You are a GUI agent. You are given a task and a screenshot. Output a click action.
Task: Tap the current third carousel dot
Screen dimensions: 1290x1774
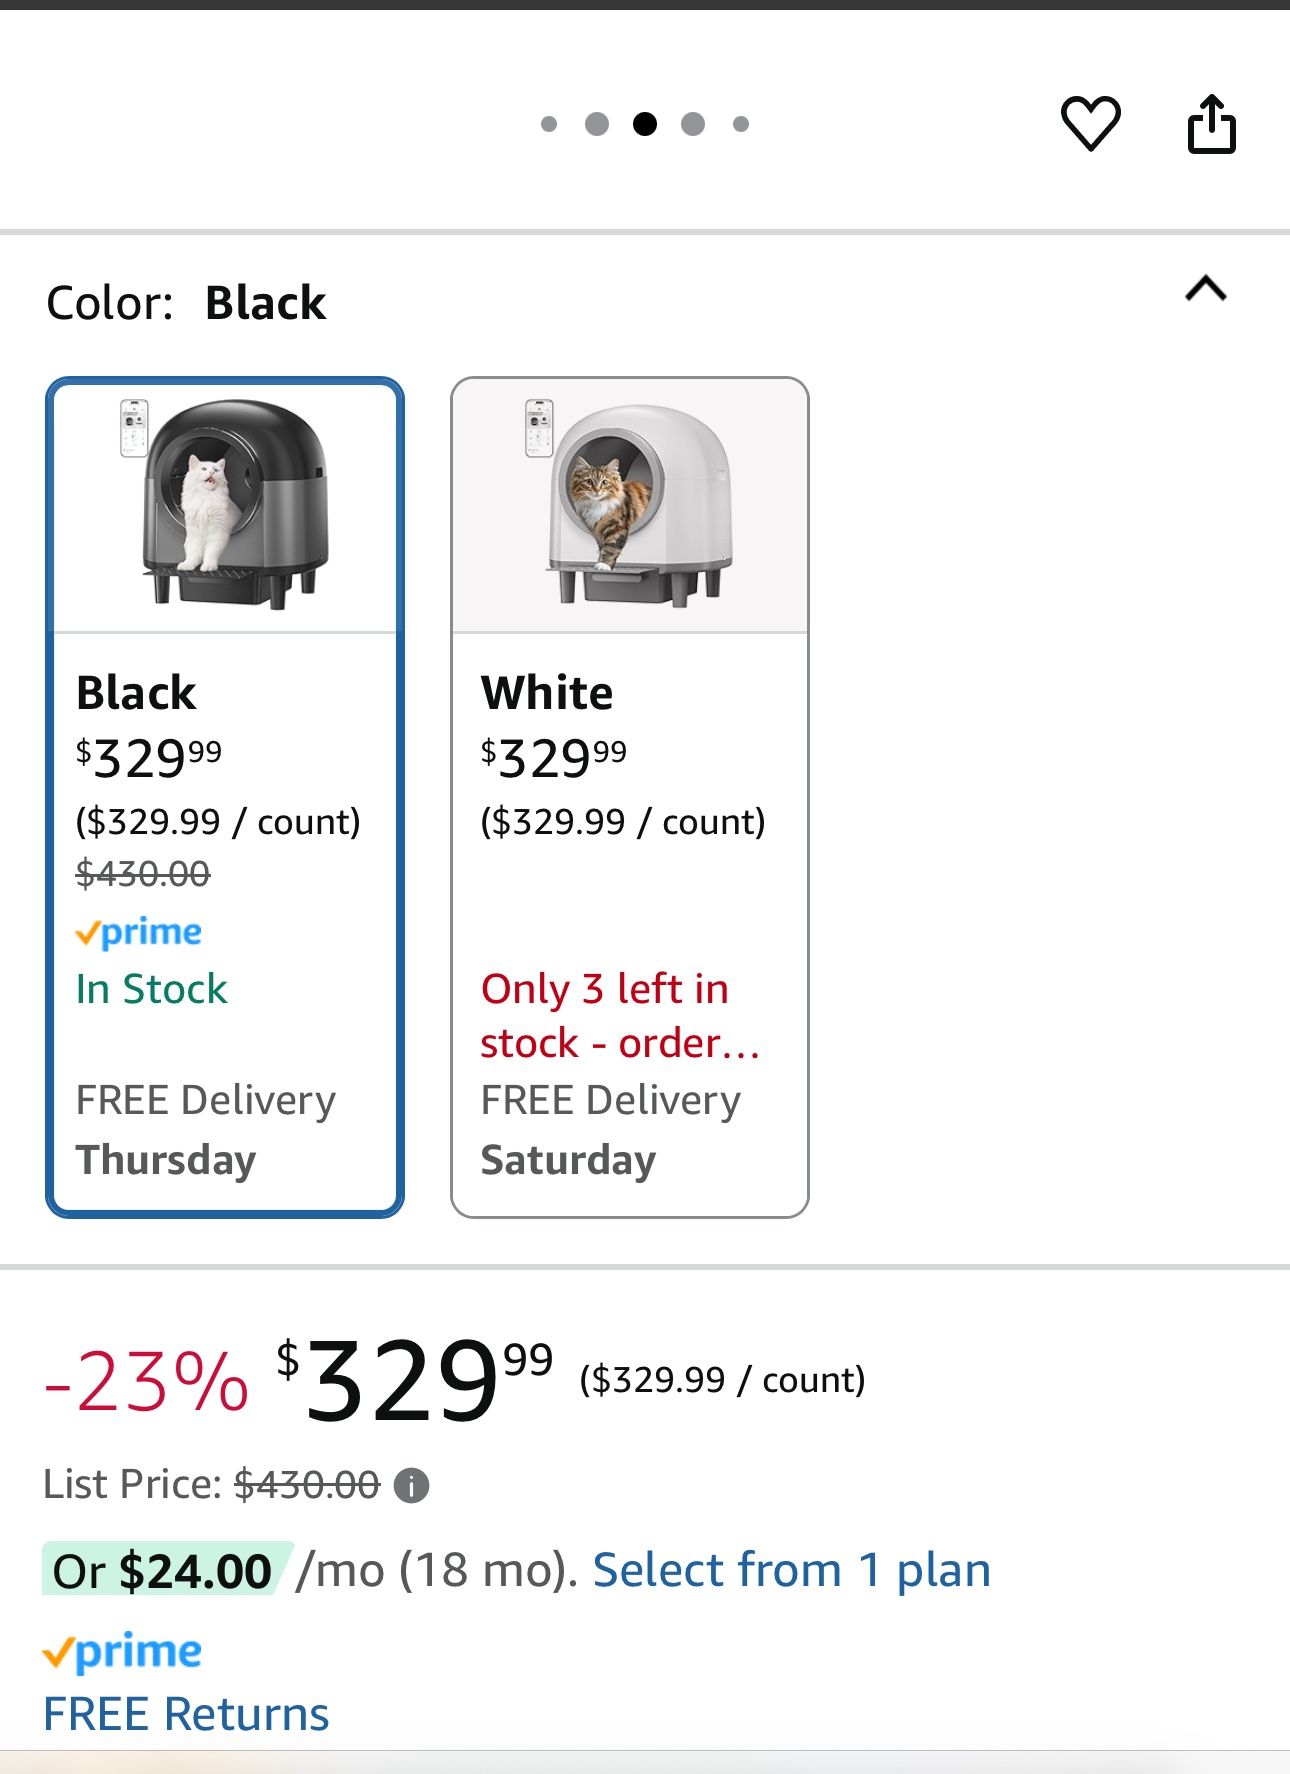(x=645, y=124)
